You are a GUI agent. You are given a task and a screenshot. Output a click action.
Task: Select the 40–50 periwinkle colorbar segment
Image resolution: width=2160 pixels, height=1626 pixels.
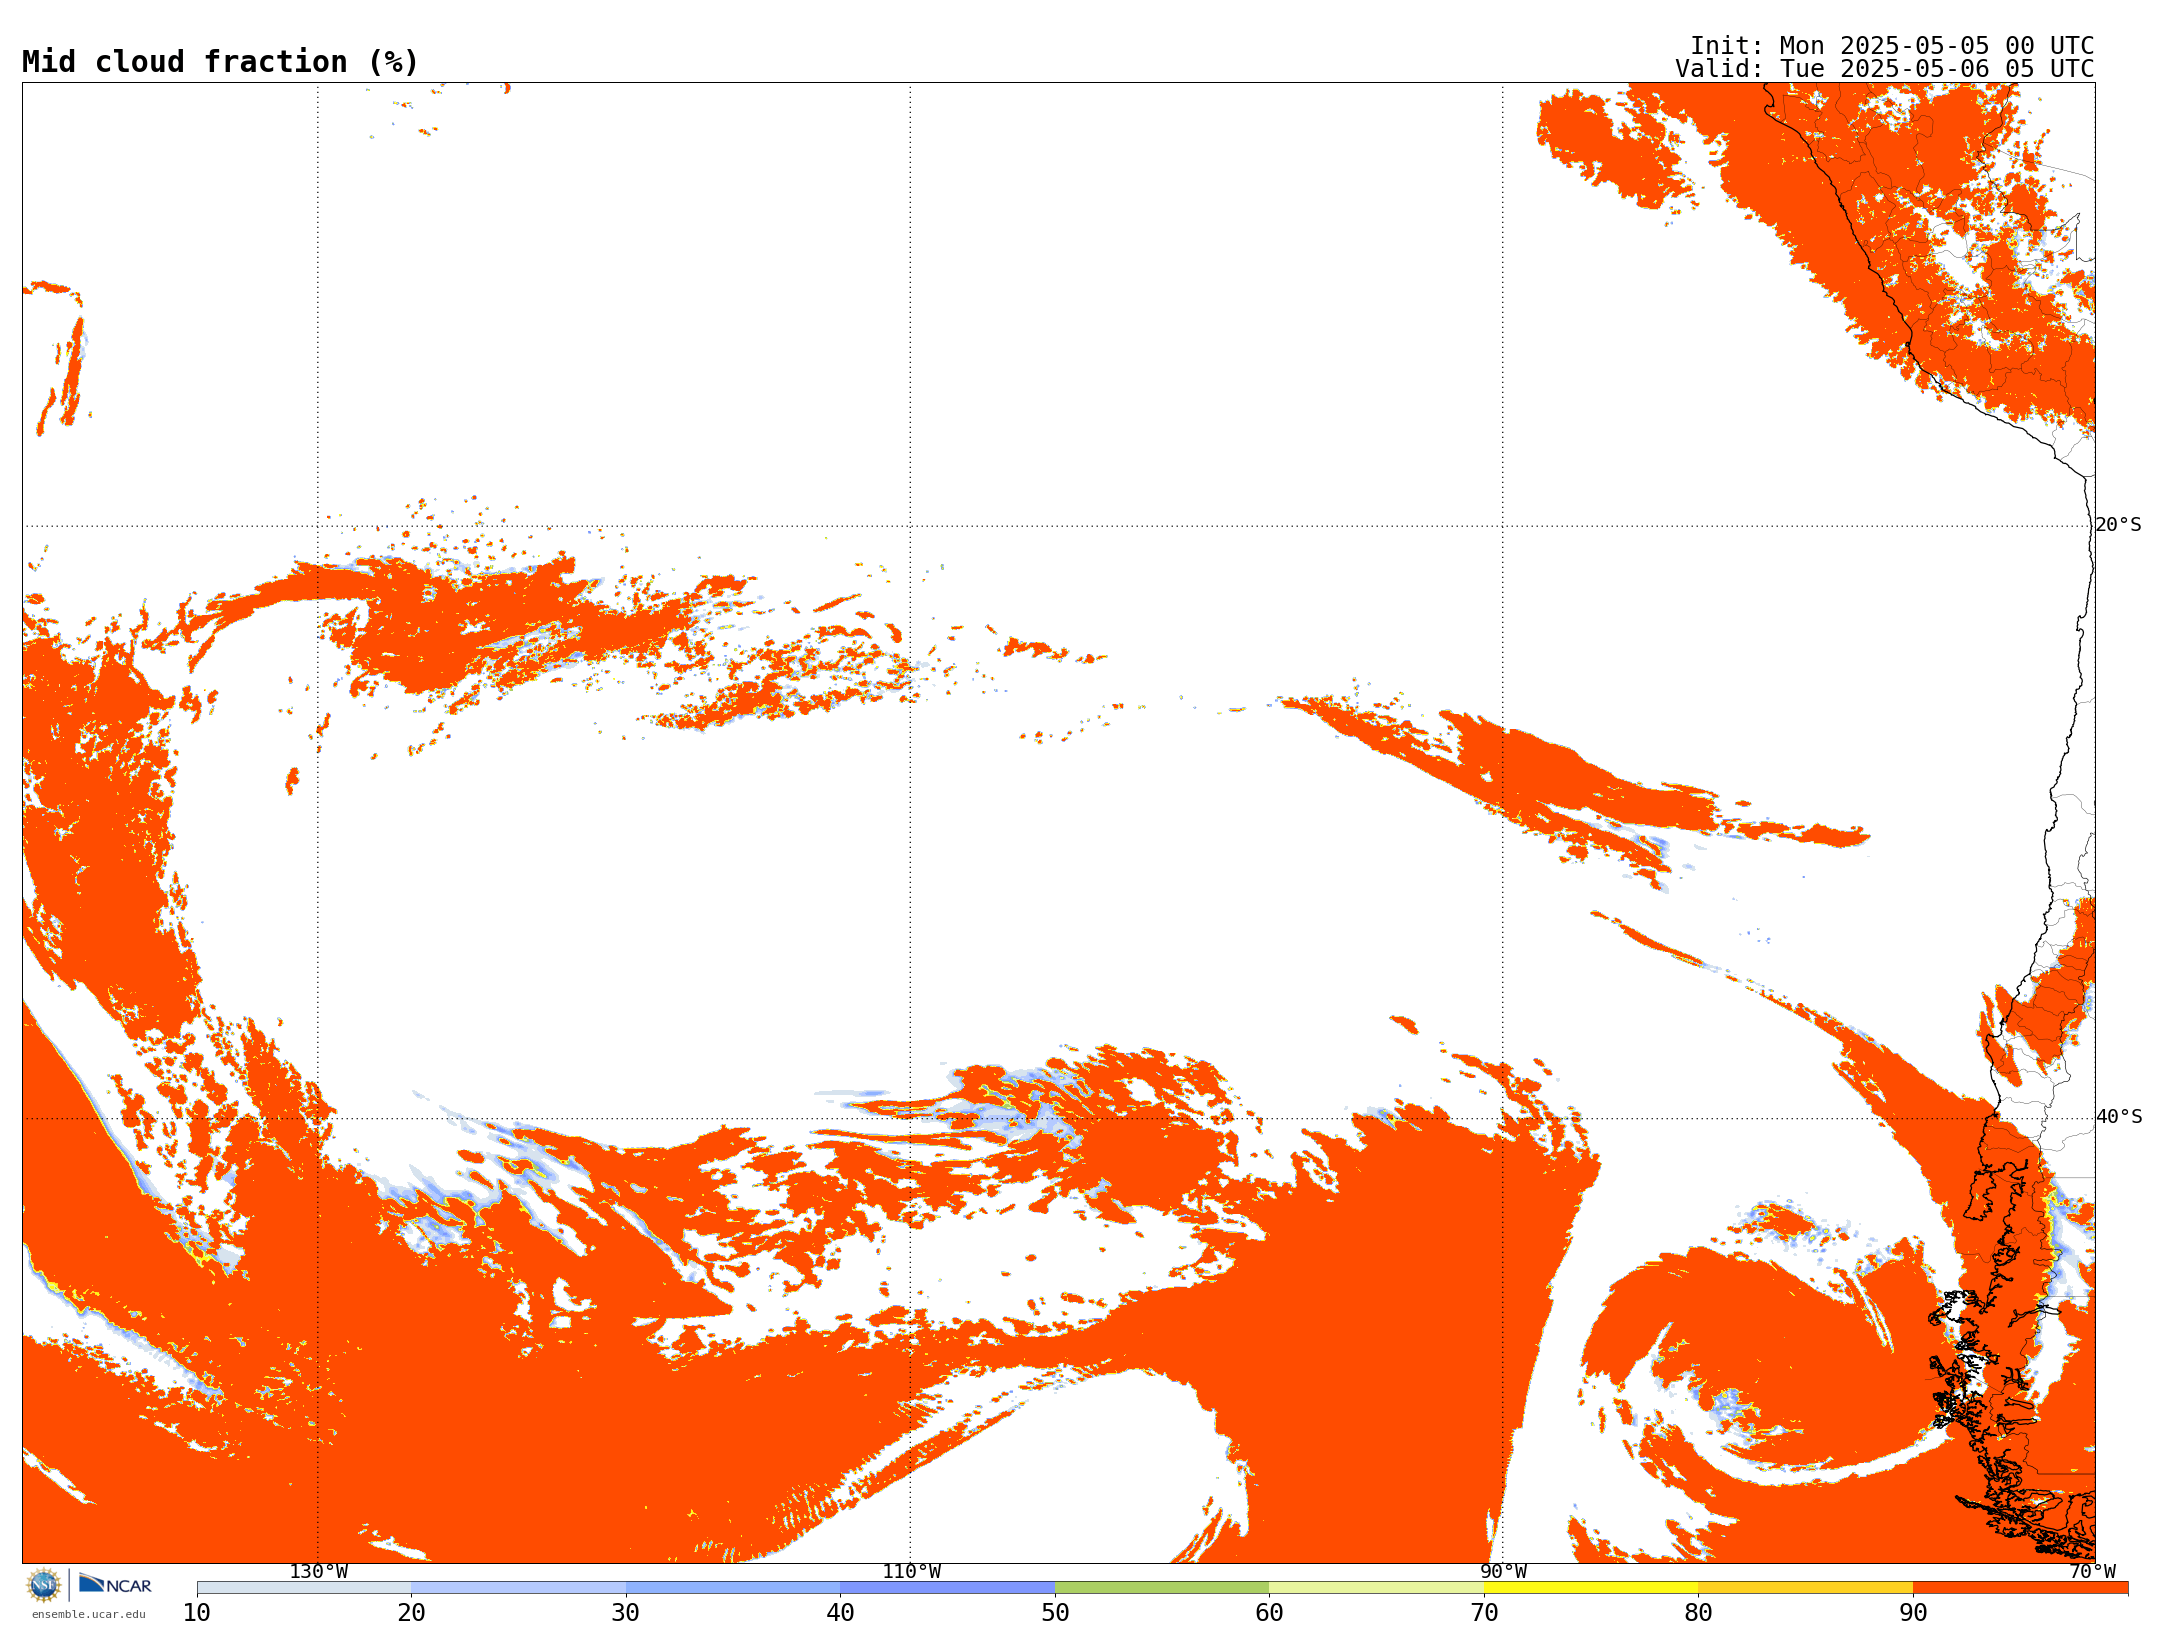coord(947,1588)
